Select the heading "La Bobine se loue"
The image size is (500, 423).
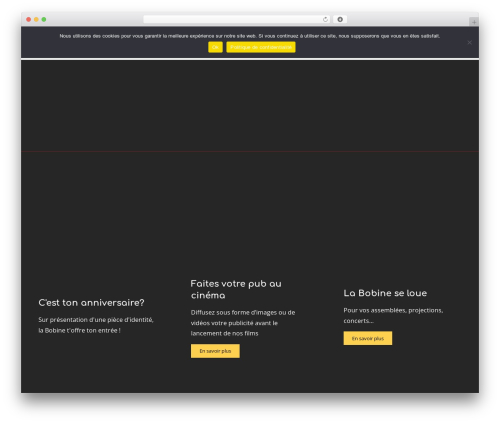(x=385, y=293)
